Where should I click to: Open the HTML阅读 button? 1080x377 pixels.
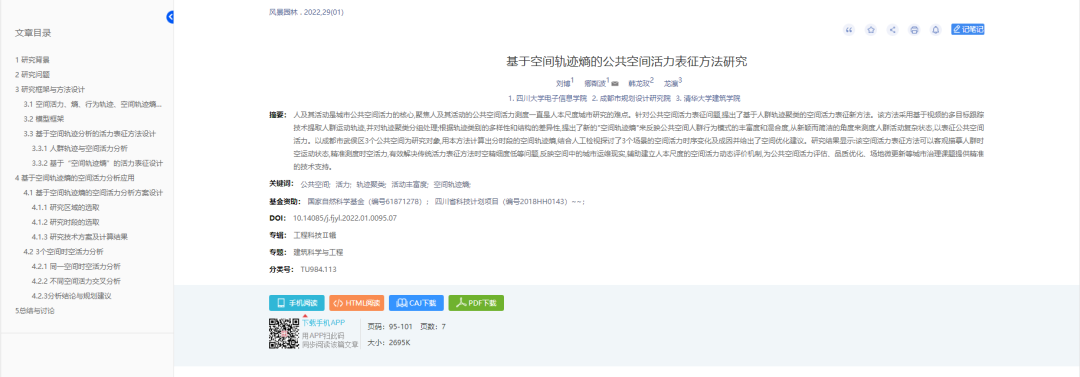356,303
